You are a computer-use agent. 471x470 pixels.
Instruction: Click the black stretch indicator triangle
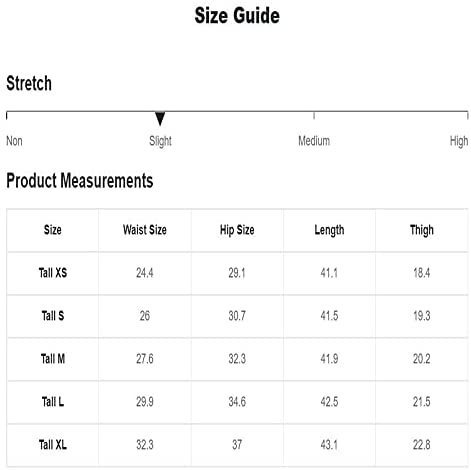(160, 119)
